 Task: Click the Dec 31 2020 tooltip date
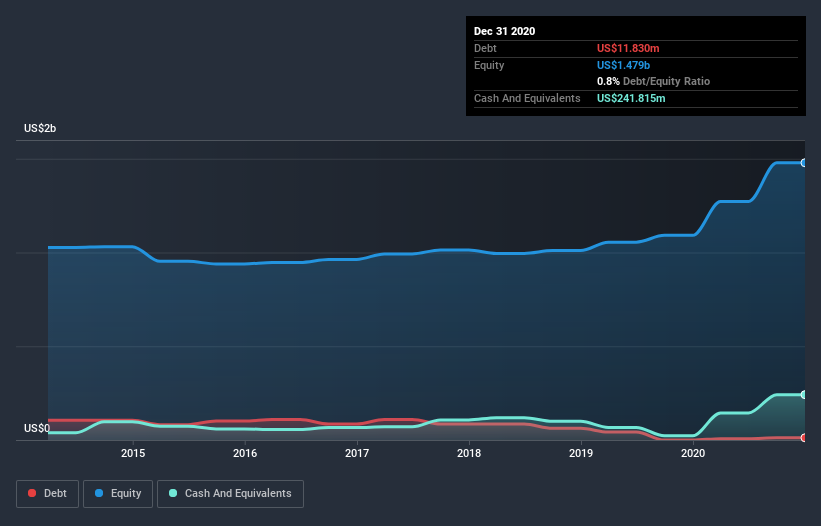tap(504, 31)
